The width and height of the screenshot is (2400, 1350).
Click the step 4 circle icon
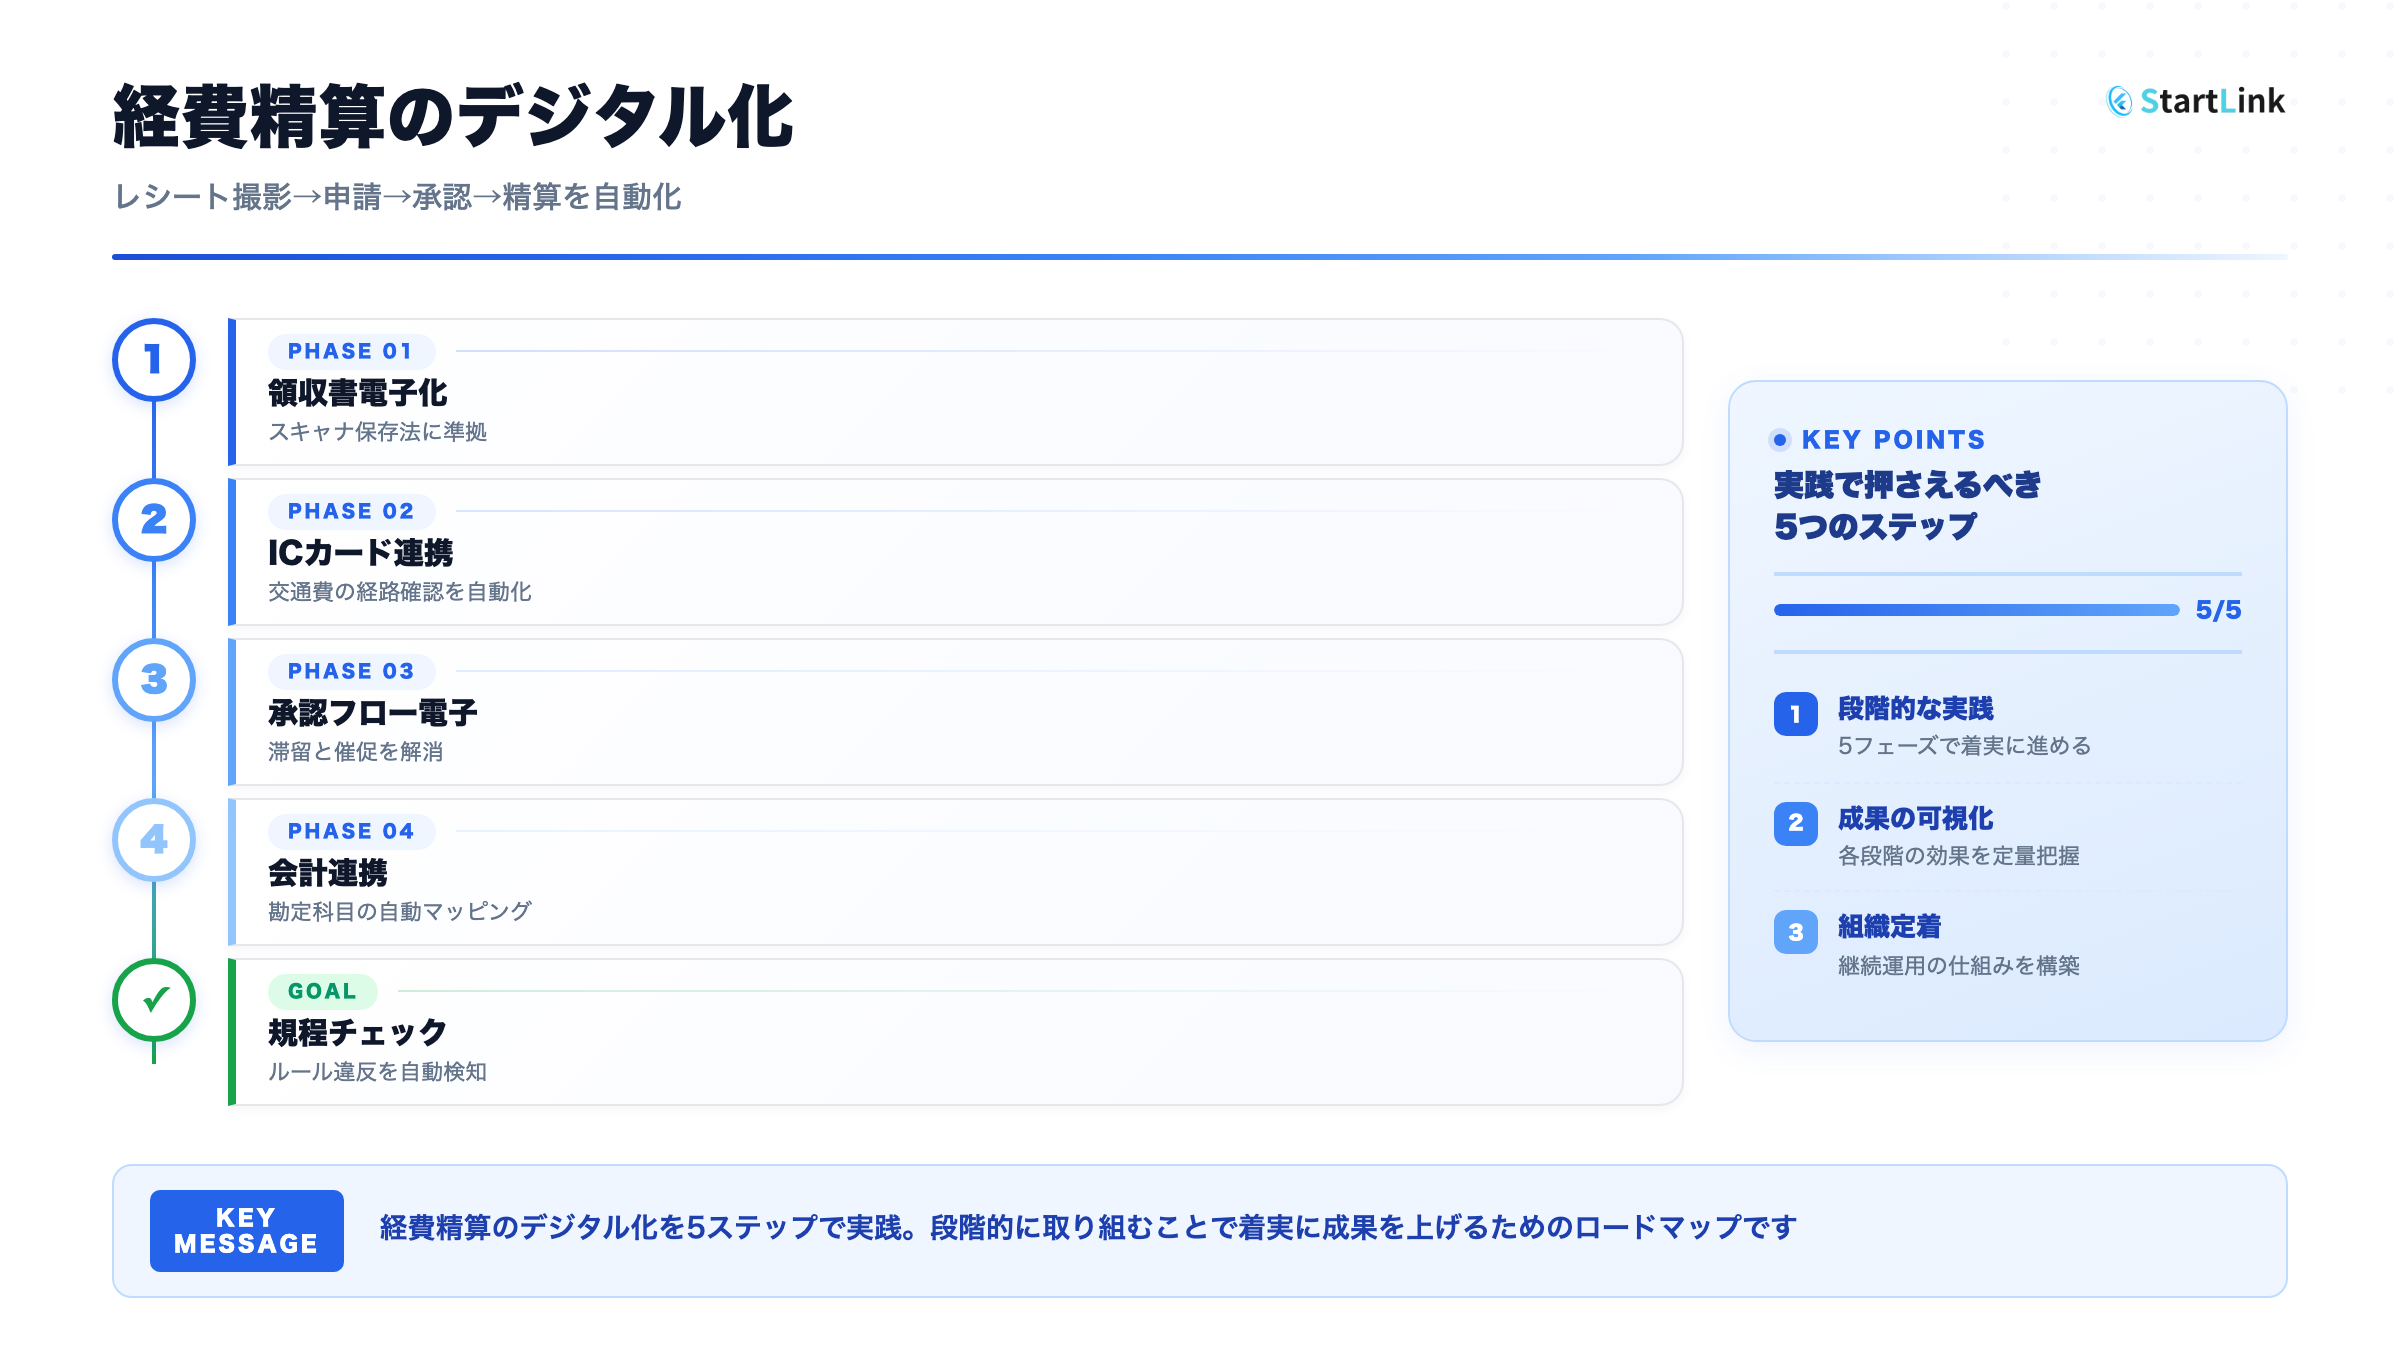pos(153,840)
